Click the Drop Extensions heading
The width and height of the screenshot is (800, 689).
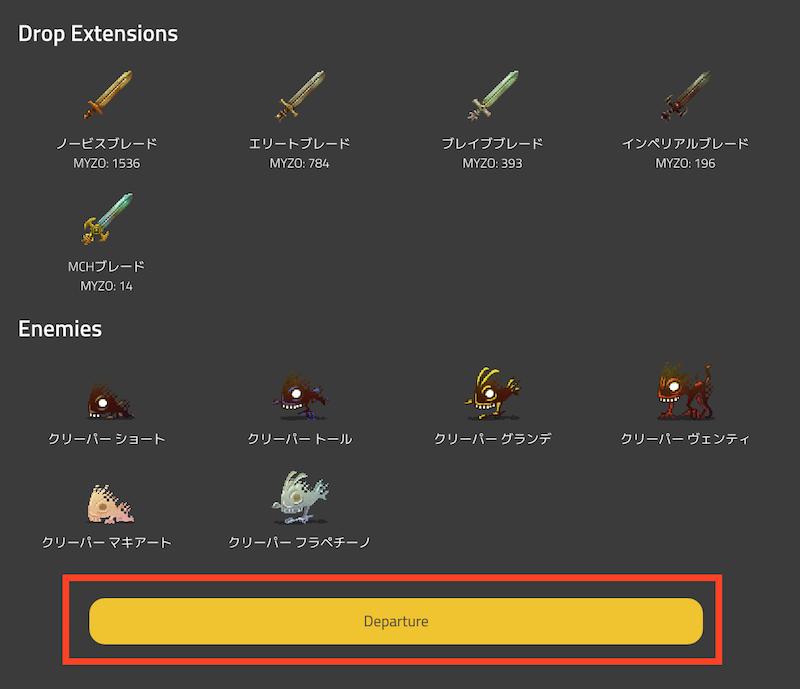click(x=98, y=34)
